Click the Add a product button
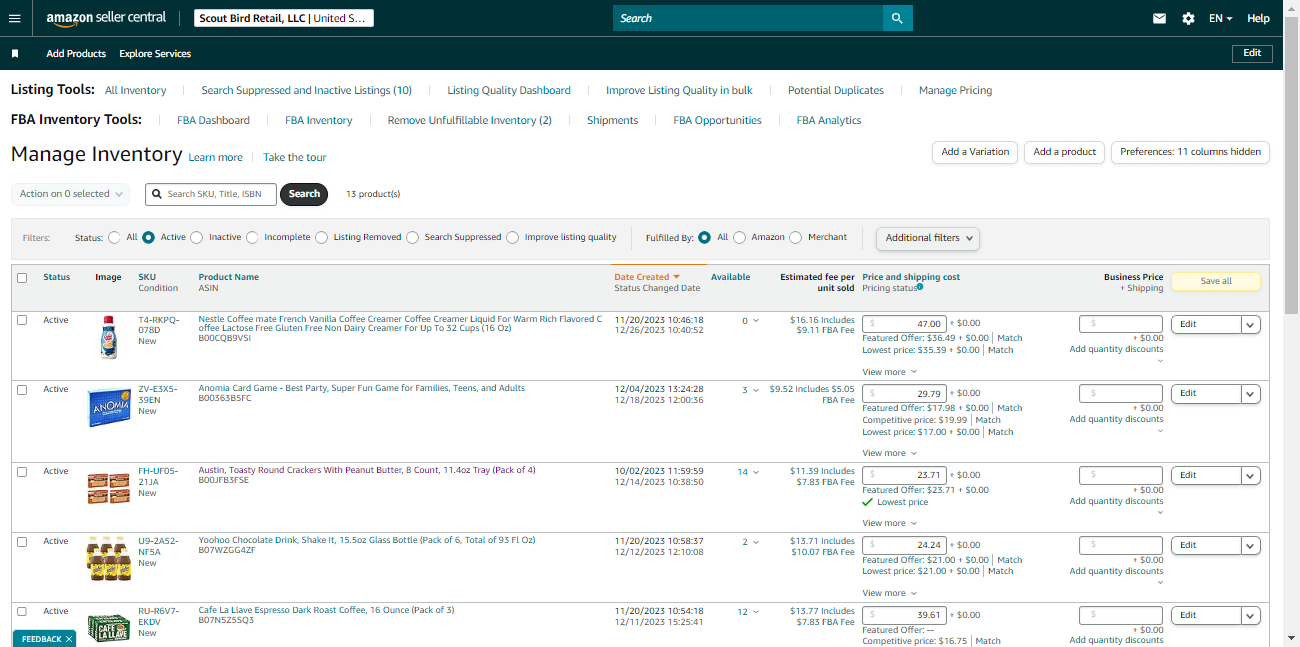The height and width of the screenshot is (647, 1300). (1065, 152)
